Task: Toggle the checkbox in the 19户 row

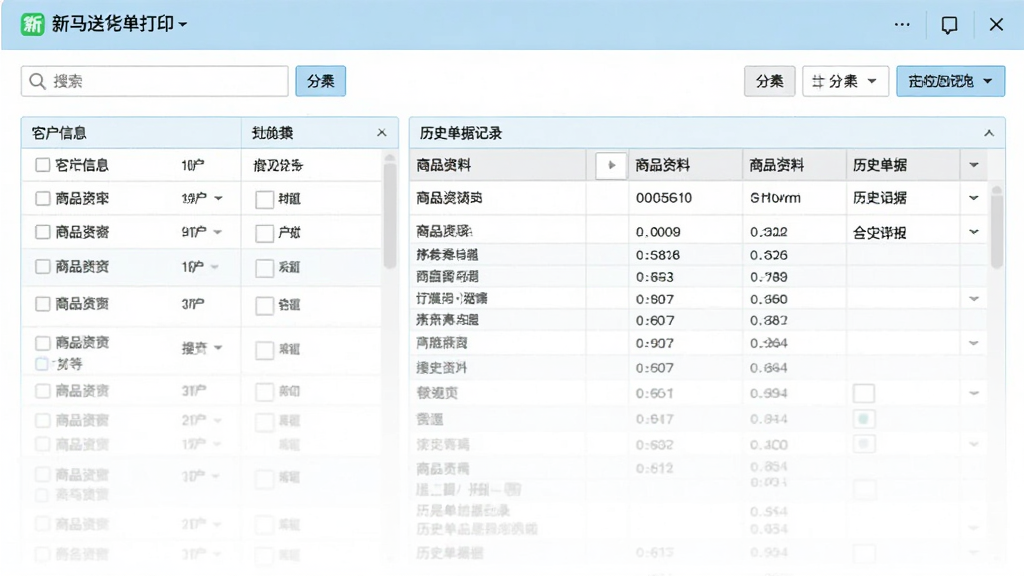Action: click(x=42, y=198)
